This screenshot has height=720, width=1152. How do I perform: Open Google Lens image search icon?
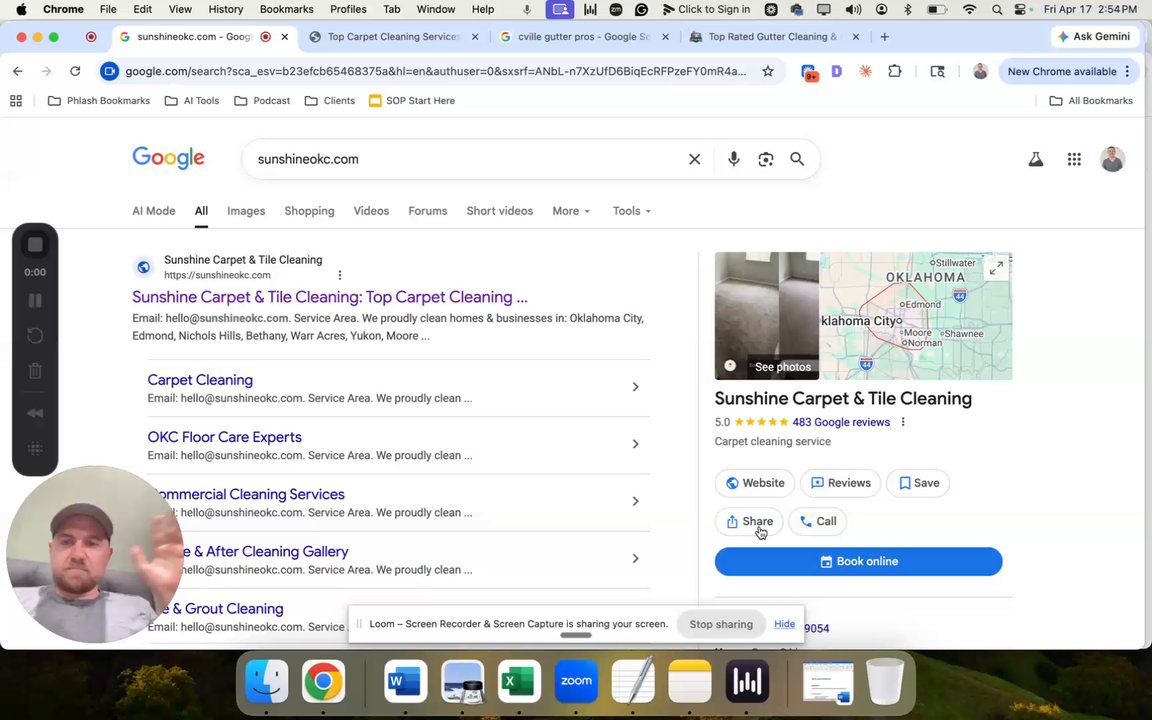(766, 159)
